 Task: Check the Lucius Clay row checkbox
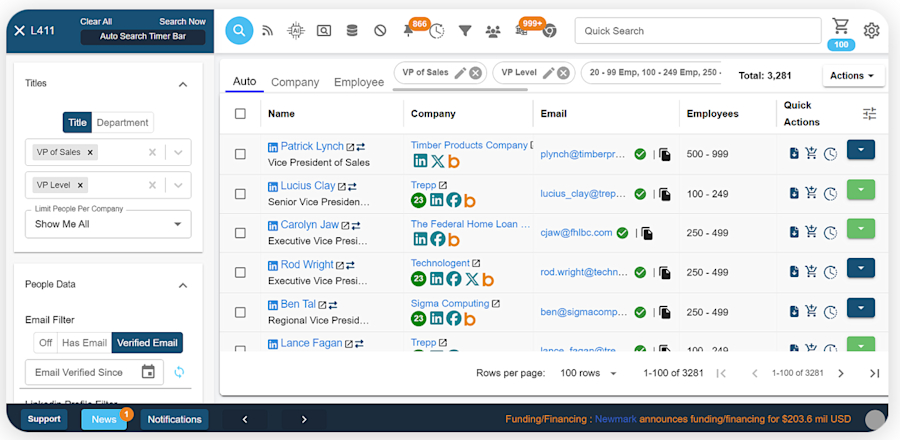point(240,194)
